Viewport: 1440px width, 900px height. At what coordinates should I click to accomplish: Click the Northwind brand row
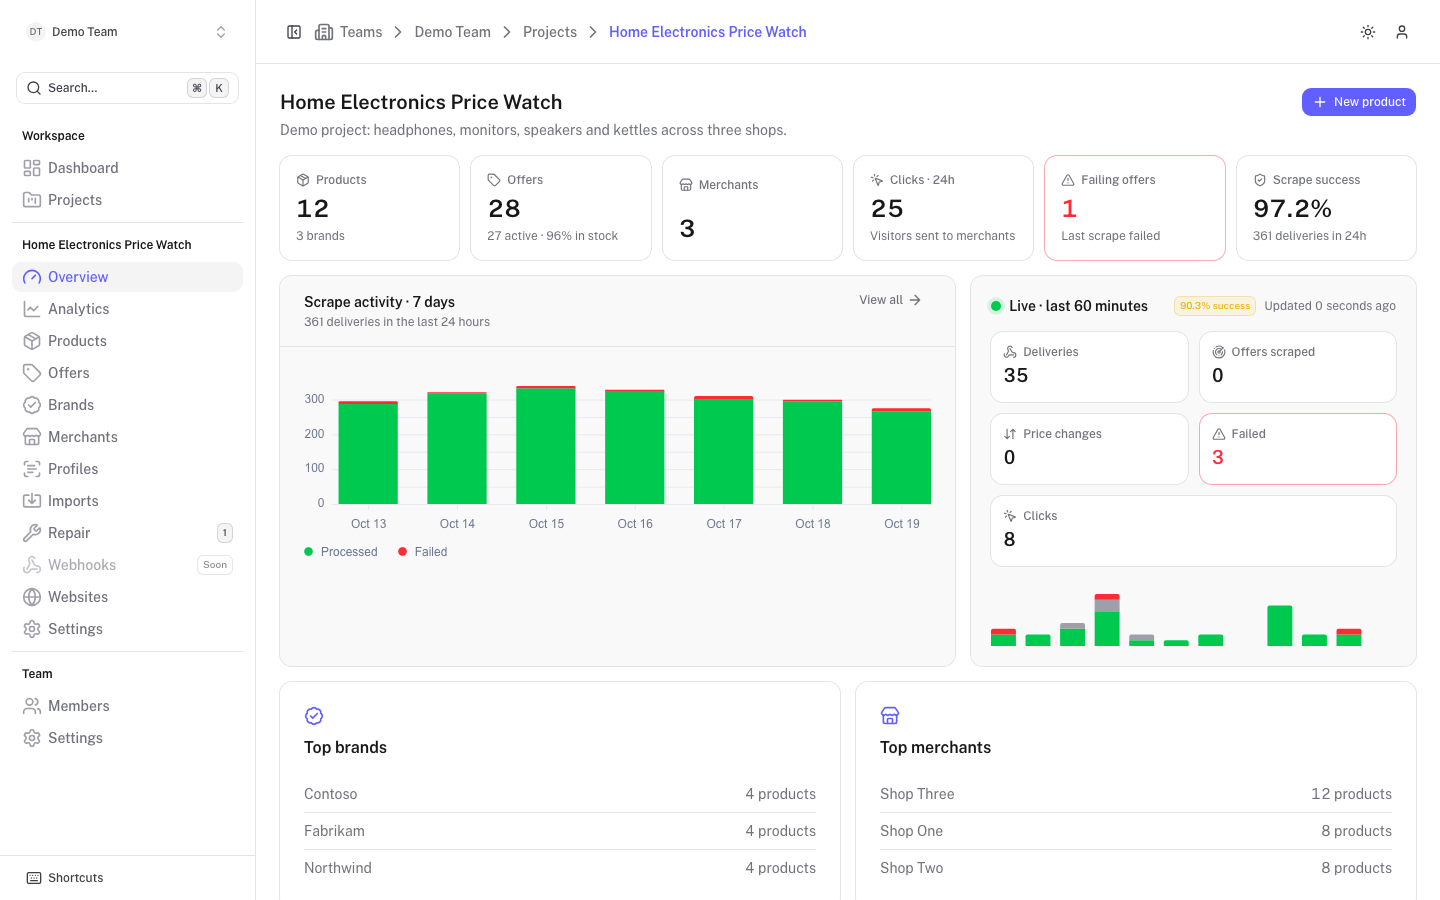tap(560, 868)
